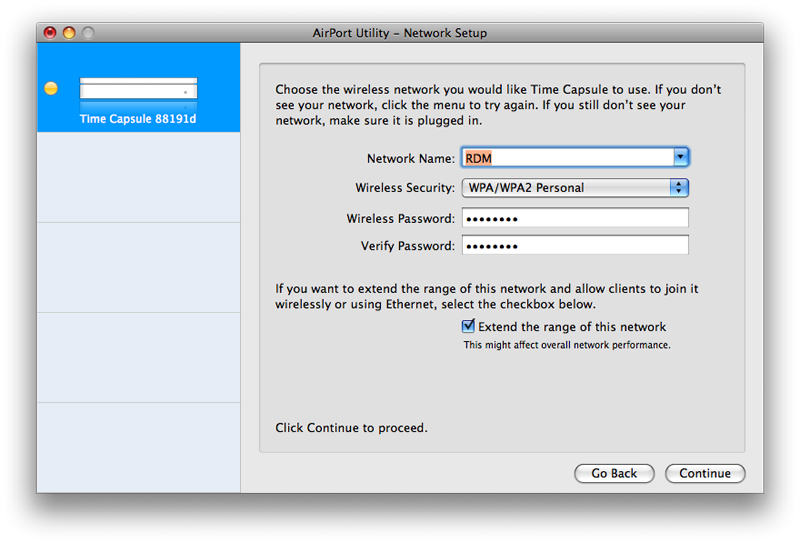This screenshot has width=800, height=543.
Task: Open the Wireless Security popup menu
Action: (575, 188)
